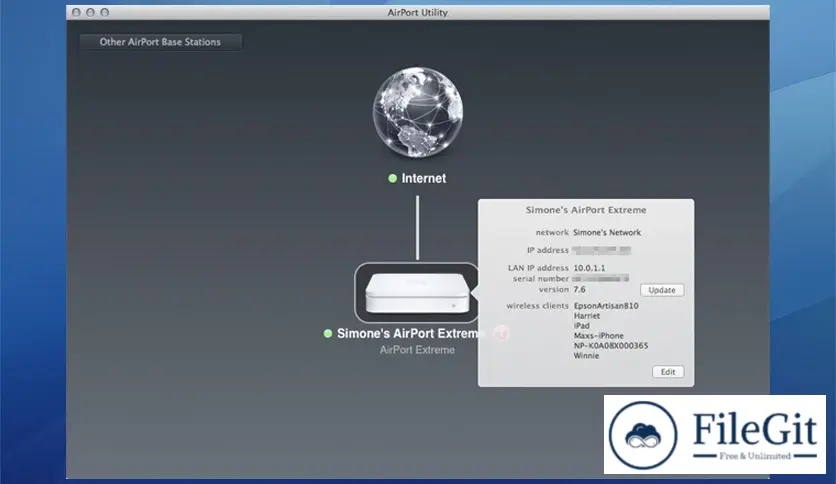Click the Edit button in popover
This screenshot has width=836, height=484.
coord(668,372)
